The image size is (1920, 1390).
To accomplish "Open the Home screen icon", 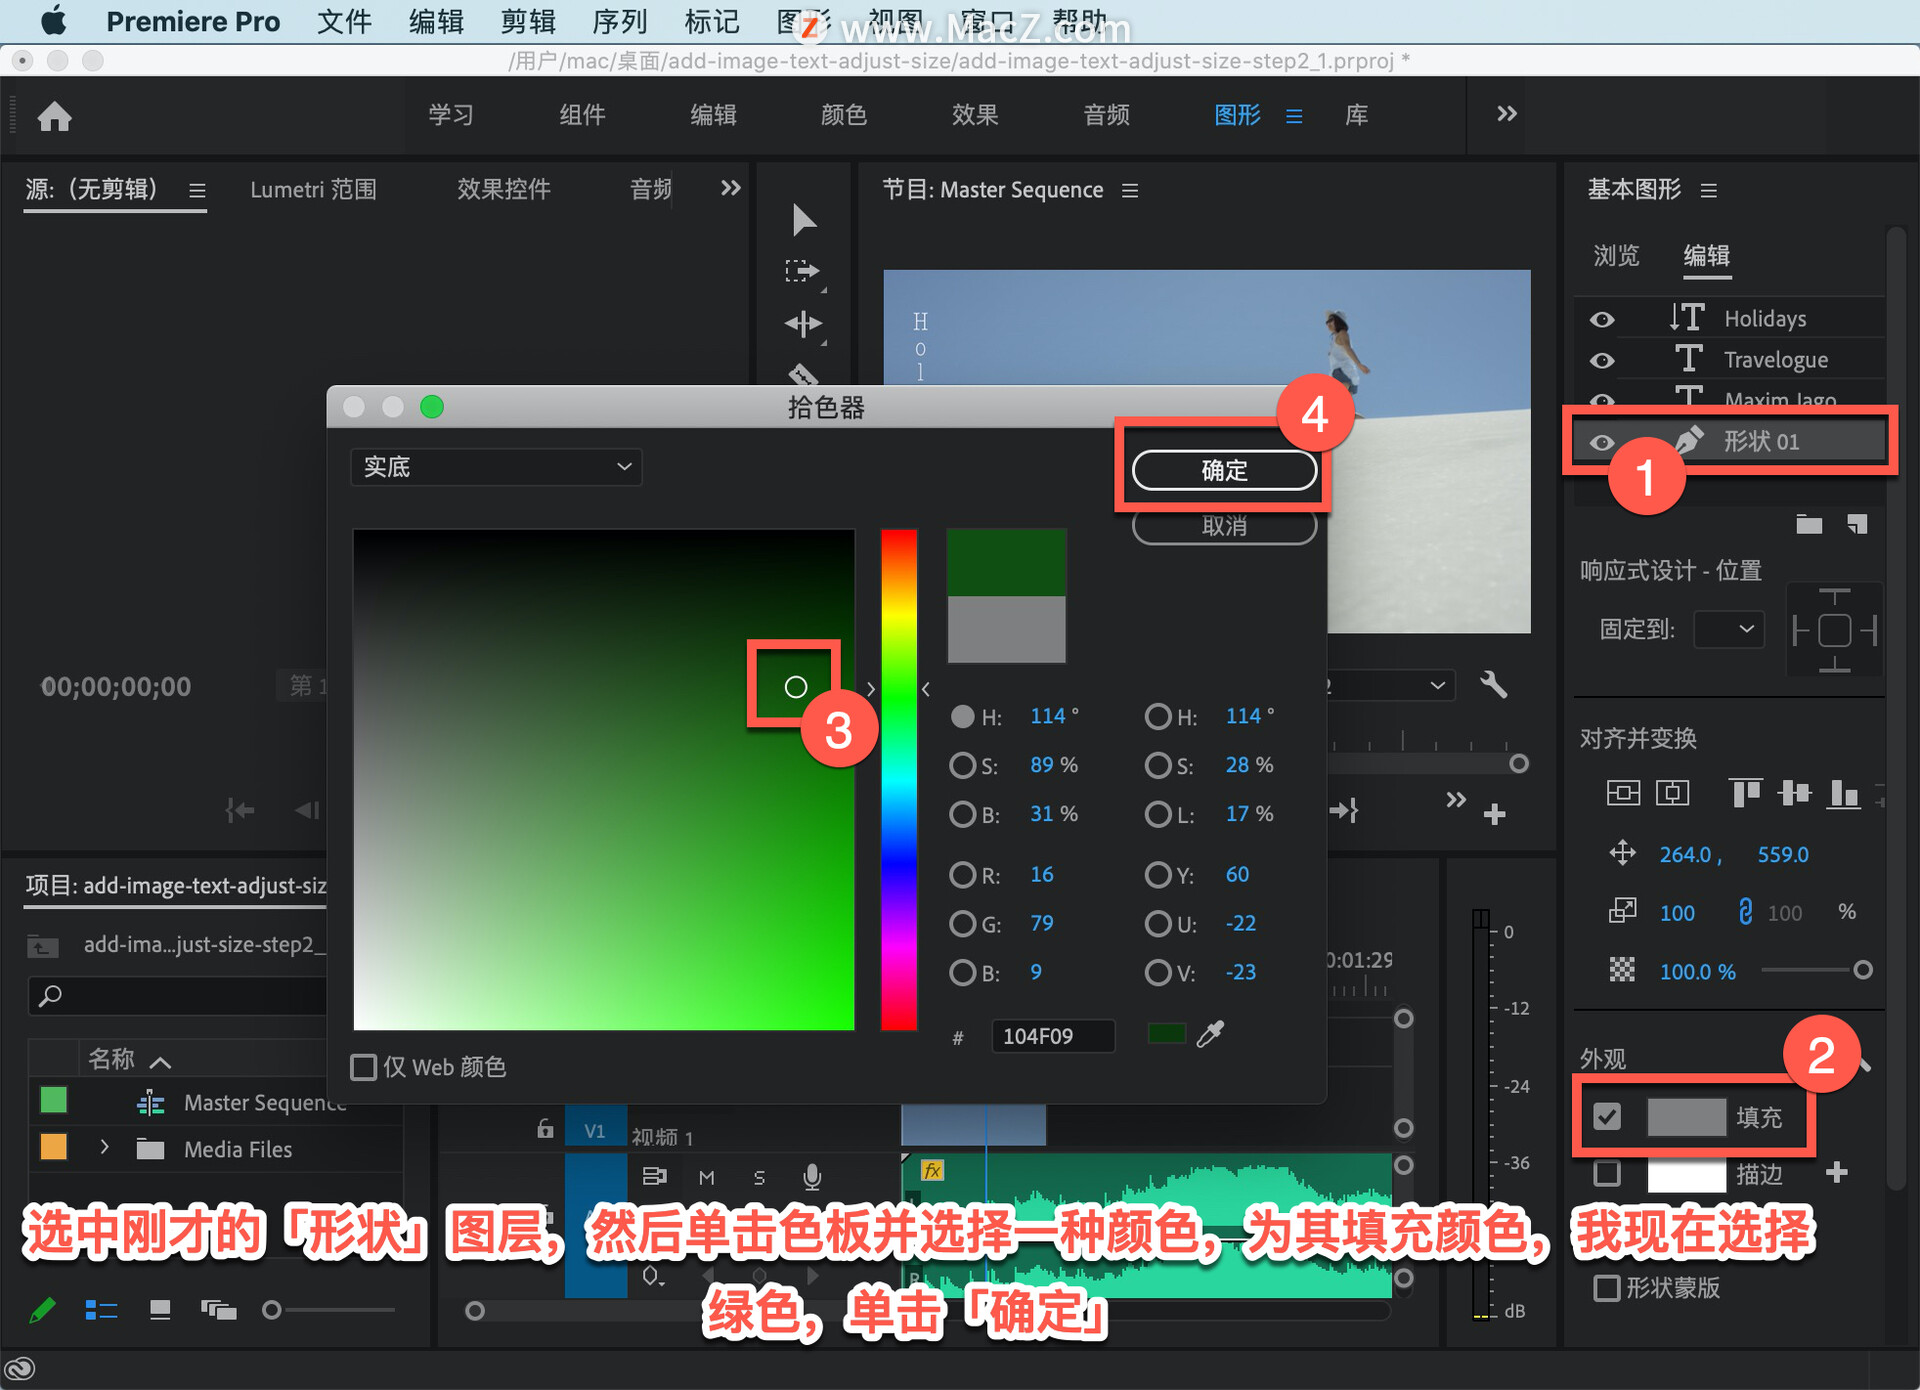I will [x=55, y=117].
